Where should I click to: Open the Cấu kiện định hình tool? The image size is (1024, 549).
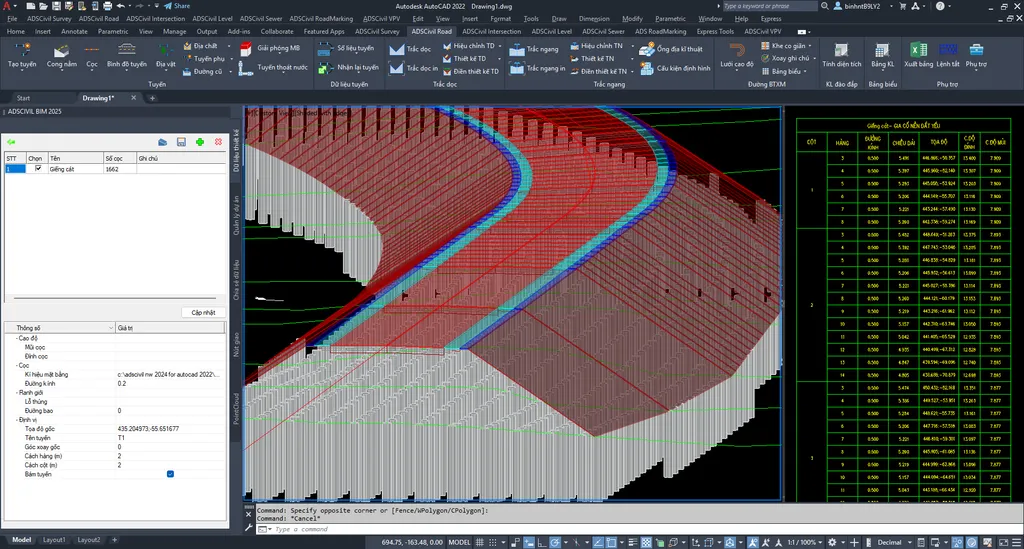click(x=675, y=68)
